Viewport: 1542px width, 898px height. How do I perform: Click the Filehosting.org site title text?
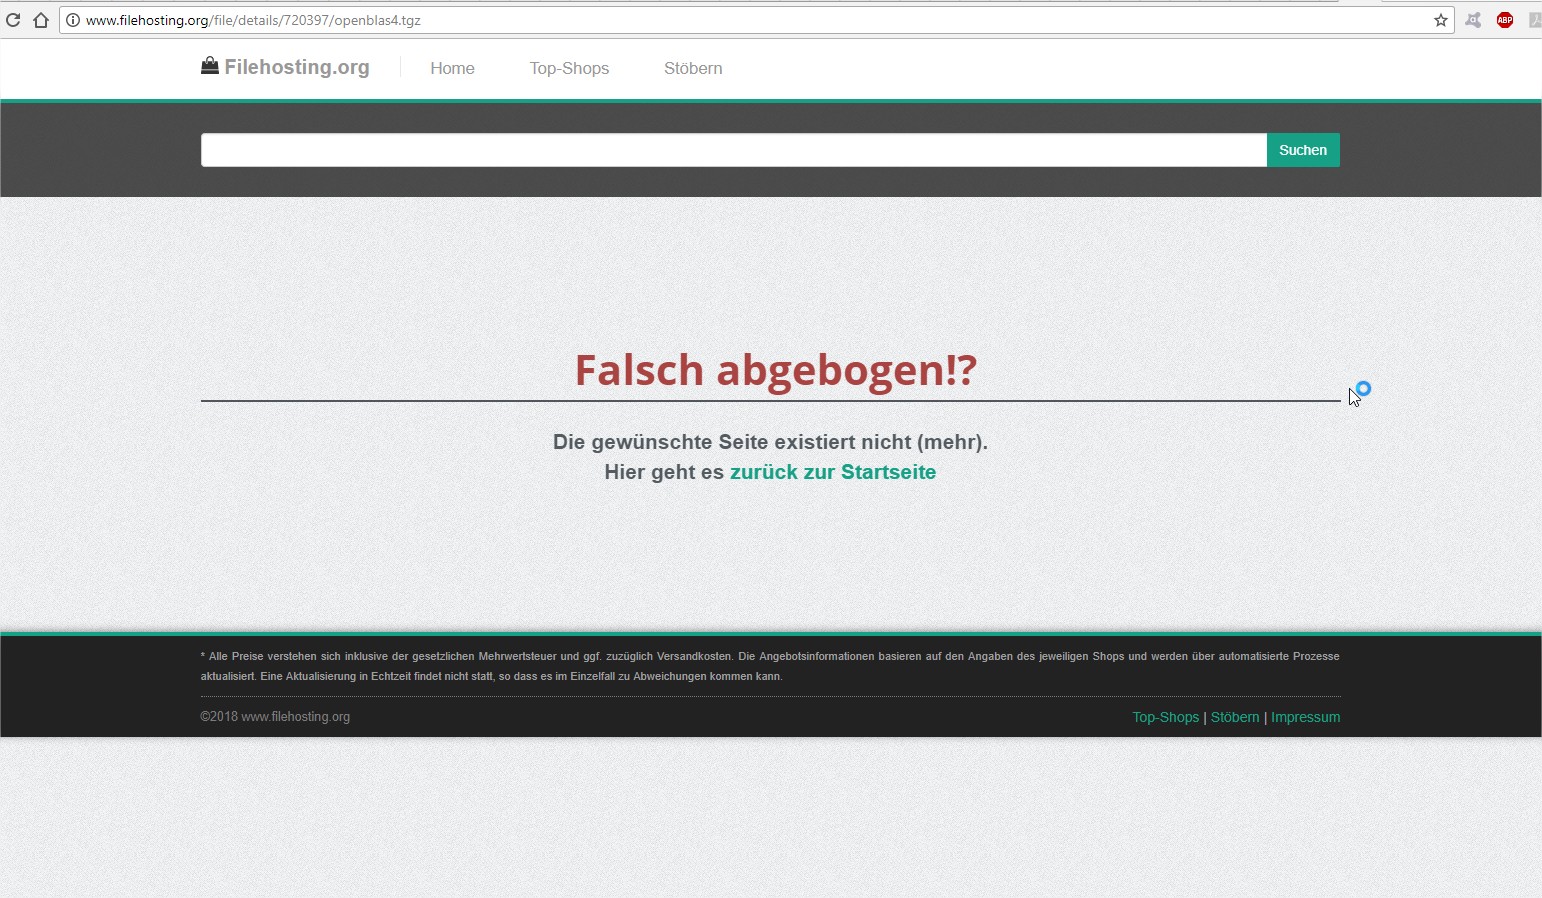(297, 66)
